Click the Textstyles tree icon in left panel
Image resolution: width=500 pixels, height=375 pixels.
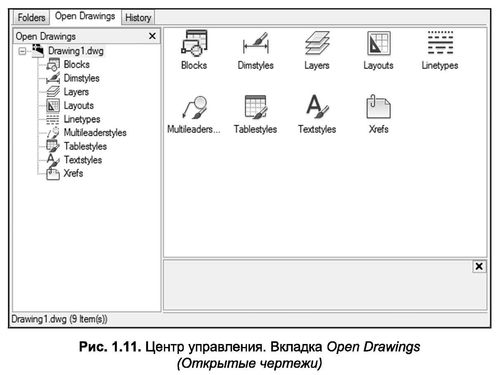pos(53,160)
